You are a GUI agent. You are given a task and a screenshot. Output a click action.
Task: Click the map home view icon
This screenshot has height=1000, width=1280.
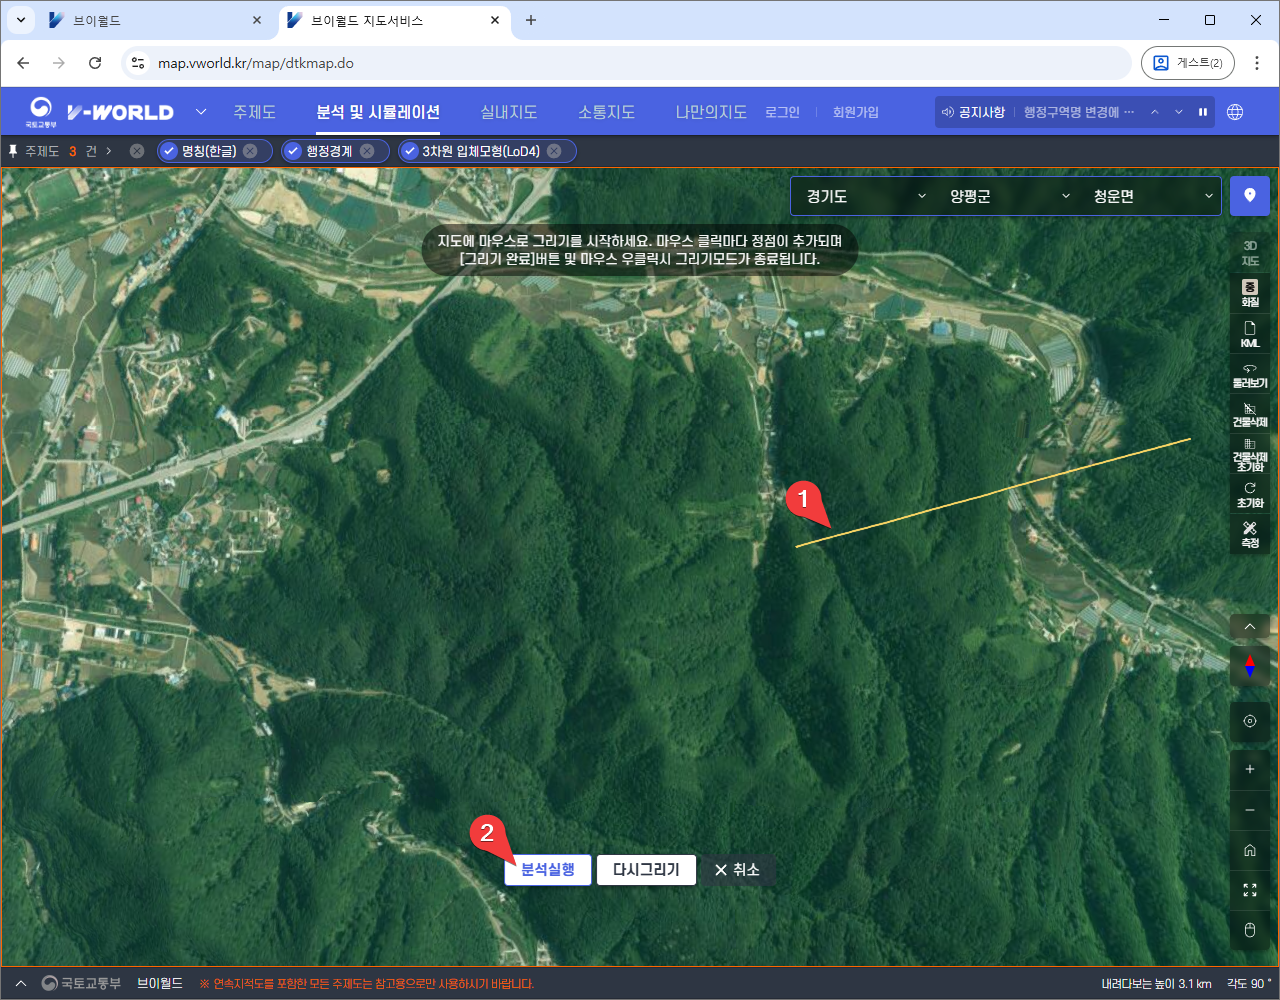(1249, 850)
